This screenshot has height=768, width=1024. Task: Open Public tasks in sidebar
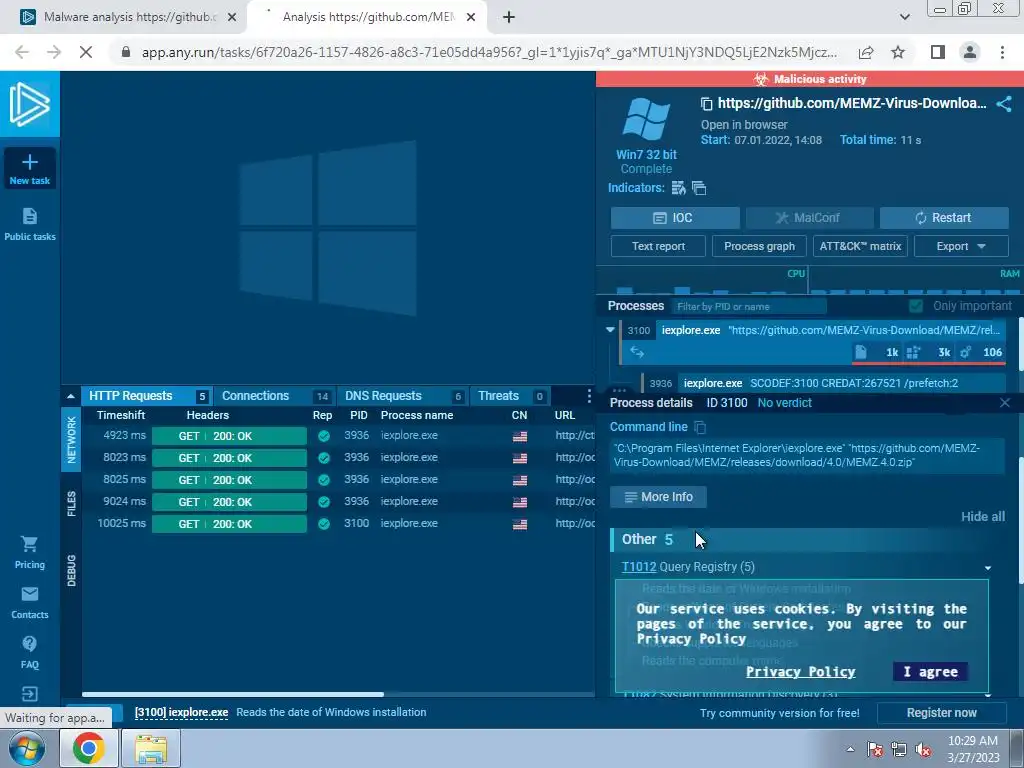pos(29,224)
